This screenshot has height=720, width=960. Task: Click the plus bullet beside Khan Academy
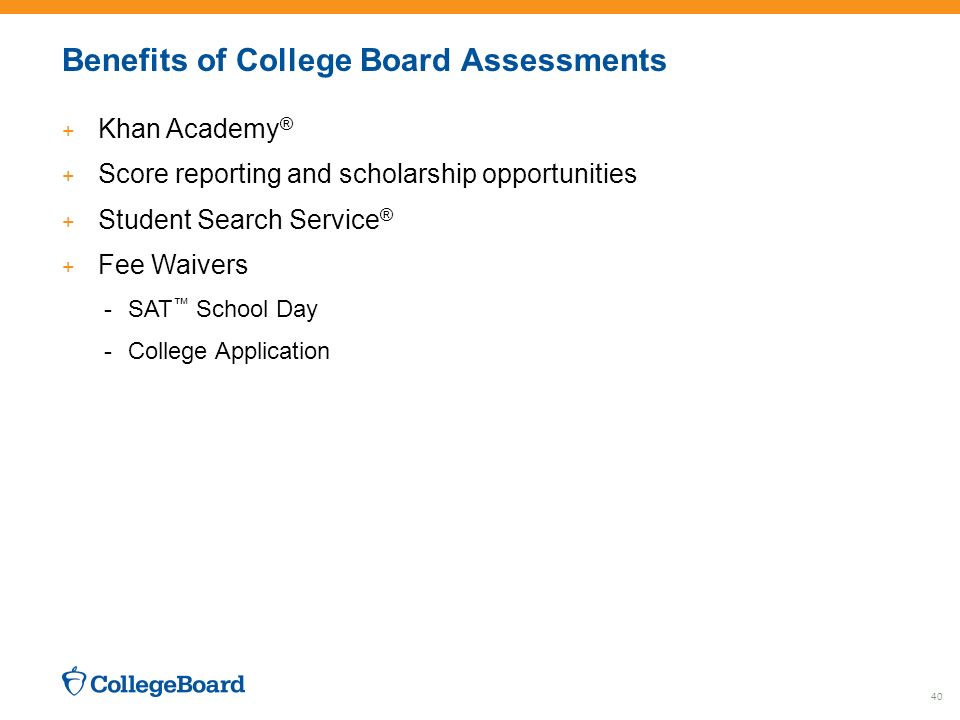coord(68,131)
